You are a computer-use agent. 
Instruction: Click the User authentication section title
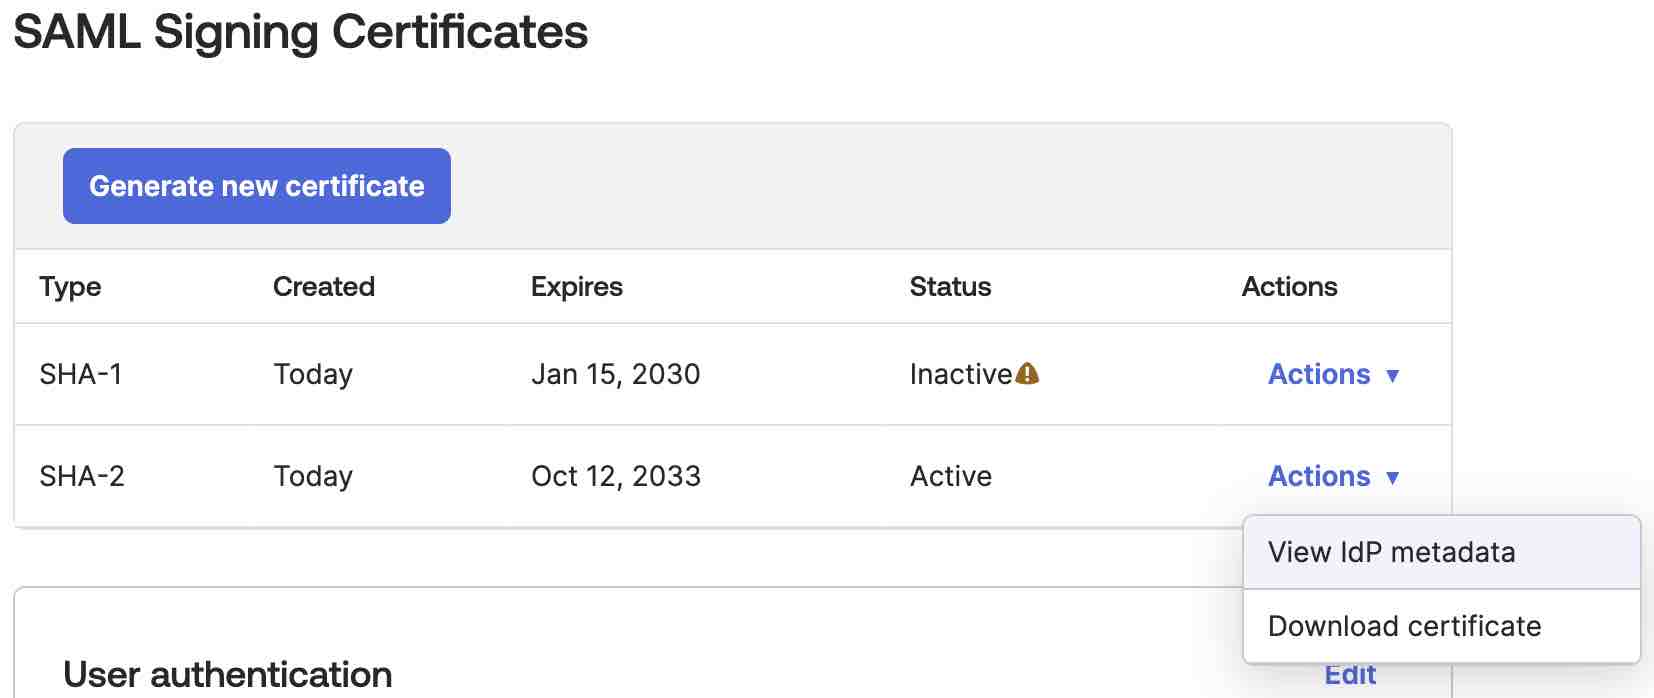tap(227, 674)
